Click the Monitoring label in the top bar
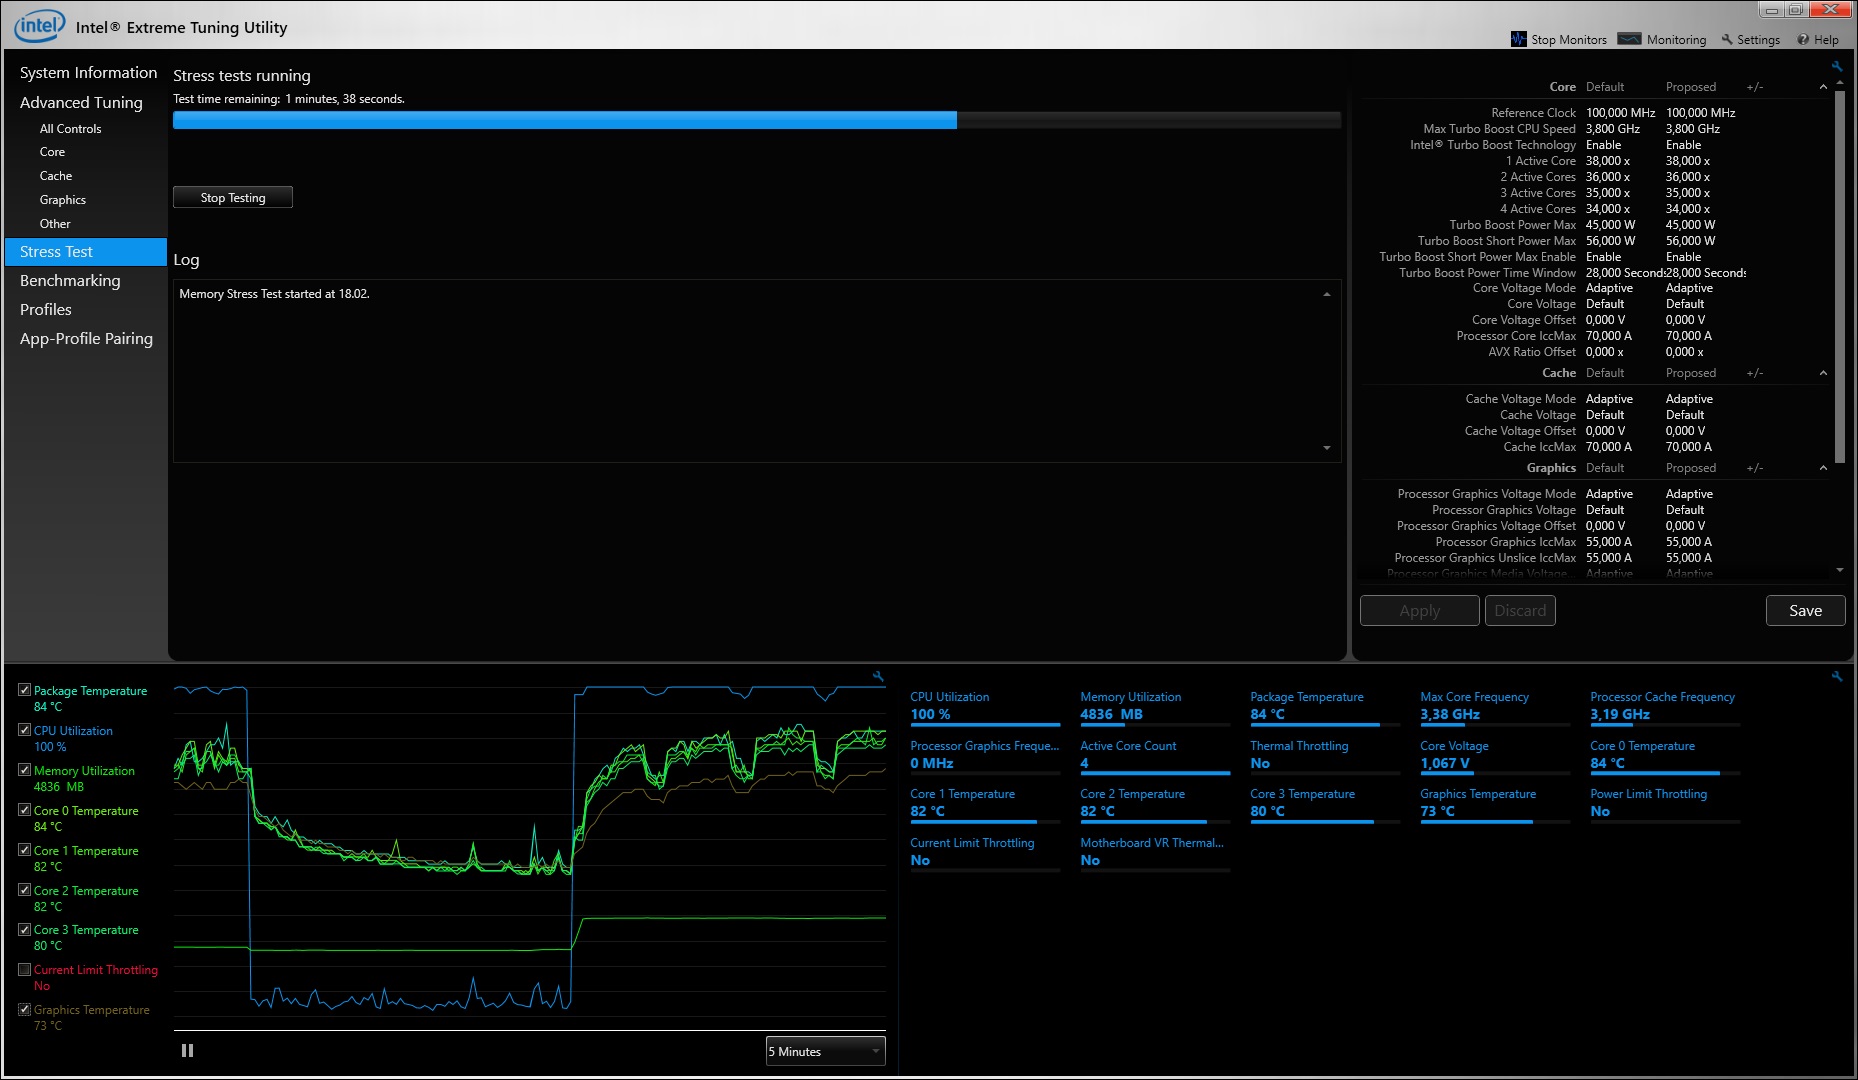The height and width of the screenshot is (1080, 1858). tap(1676, 40)
